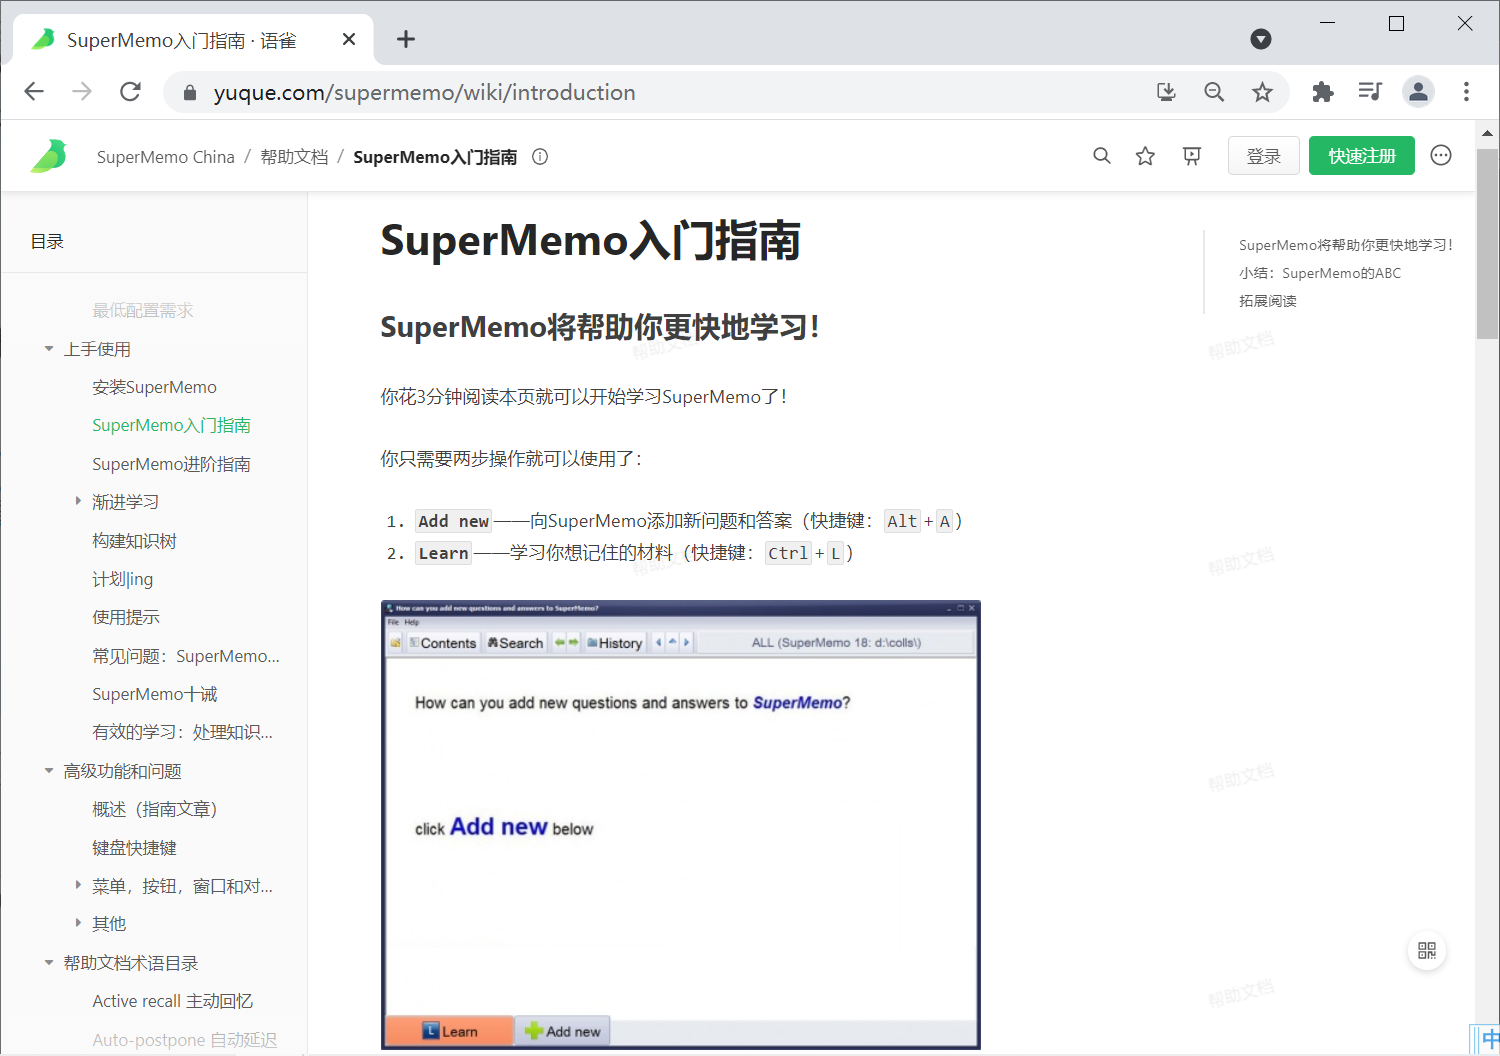Open Chrome extensions puzzle icon
The height and width of the screenshot is (1056, 1500).
pyautogui.click(x=1322, y=92)
